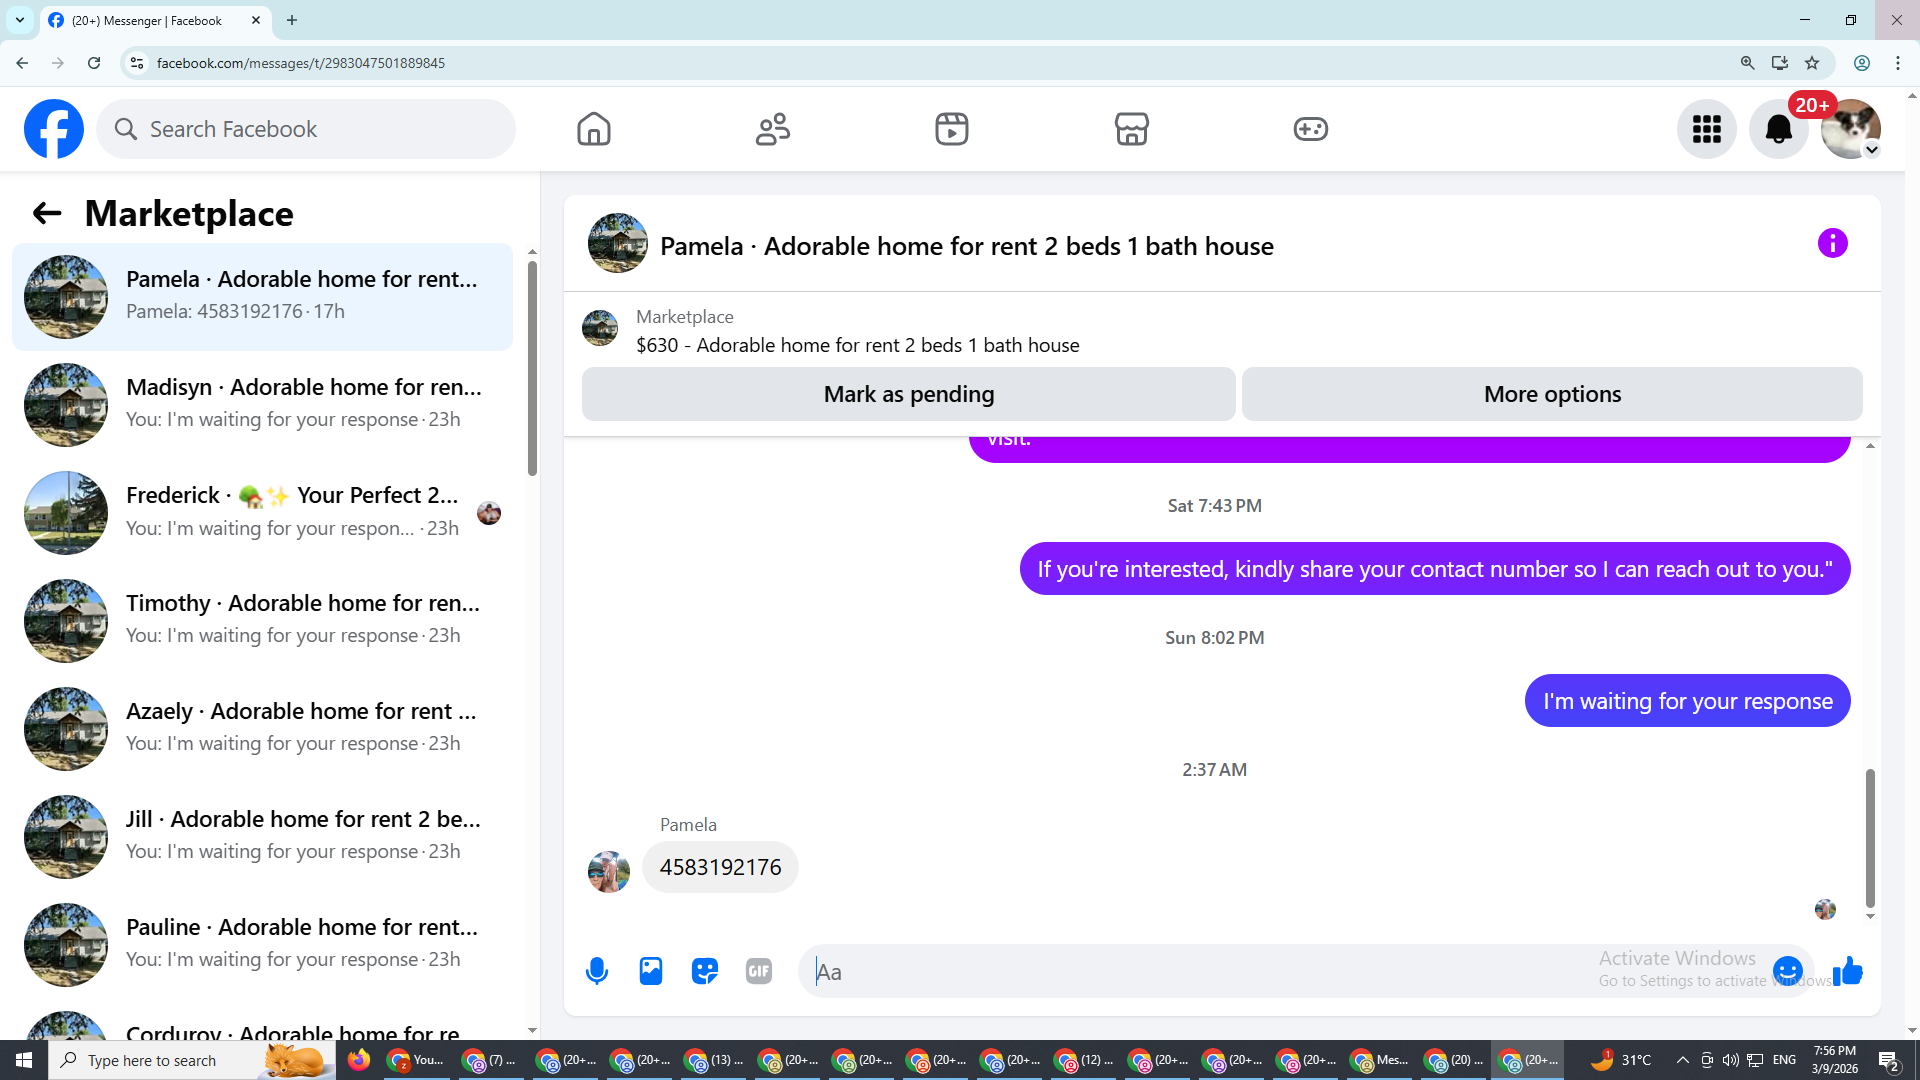1920x1080 pixels.
Task: Open the sticker picker icon
Action: coord(705,971)
